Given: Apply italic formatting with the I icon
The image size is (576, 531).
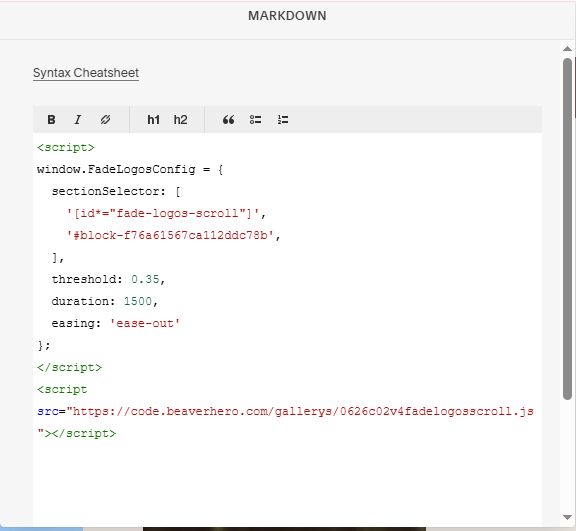Looking at the screenshot, I should pyautogui.click(x=78, y=119).
